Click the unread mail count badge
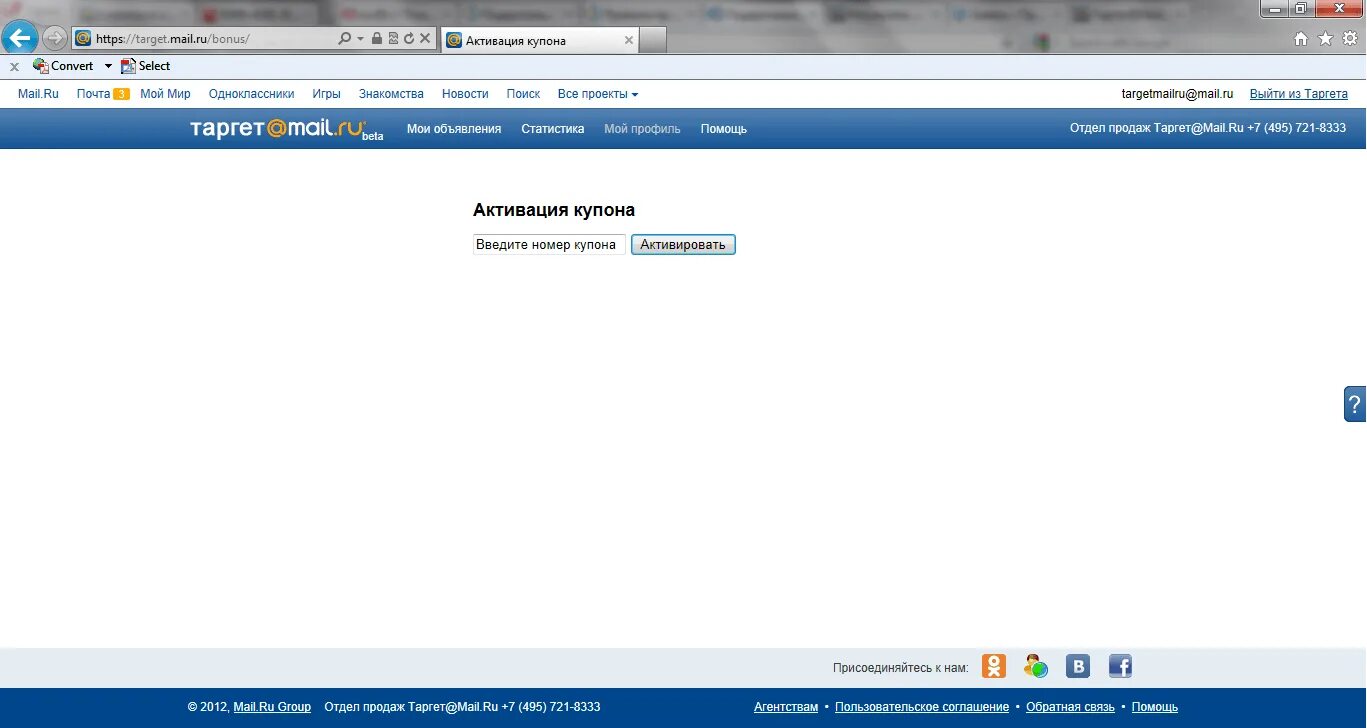 (121, 94)
